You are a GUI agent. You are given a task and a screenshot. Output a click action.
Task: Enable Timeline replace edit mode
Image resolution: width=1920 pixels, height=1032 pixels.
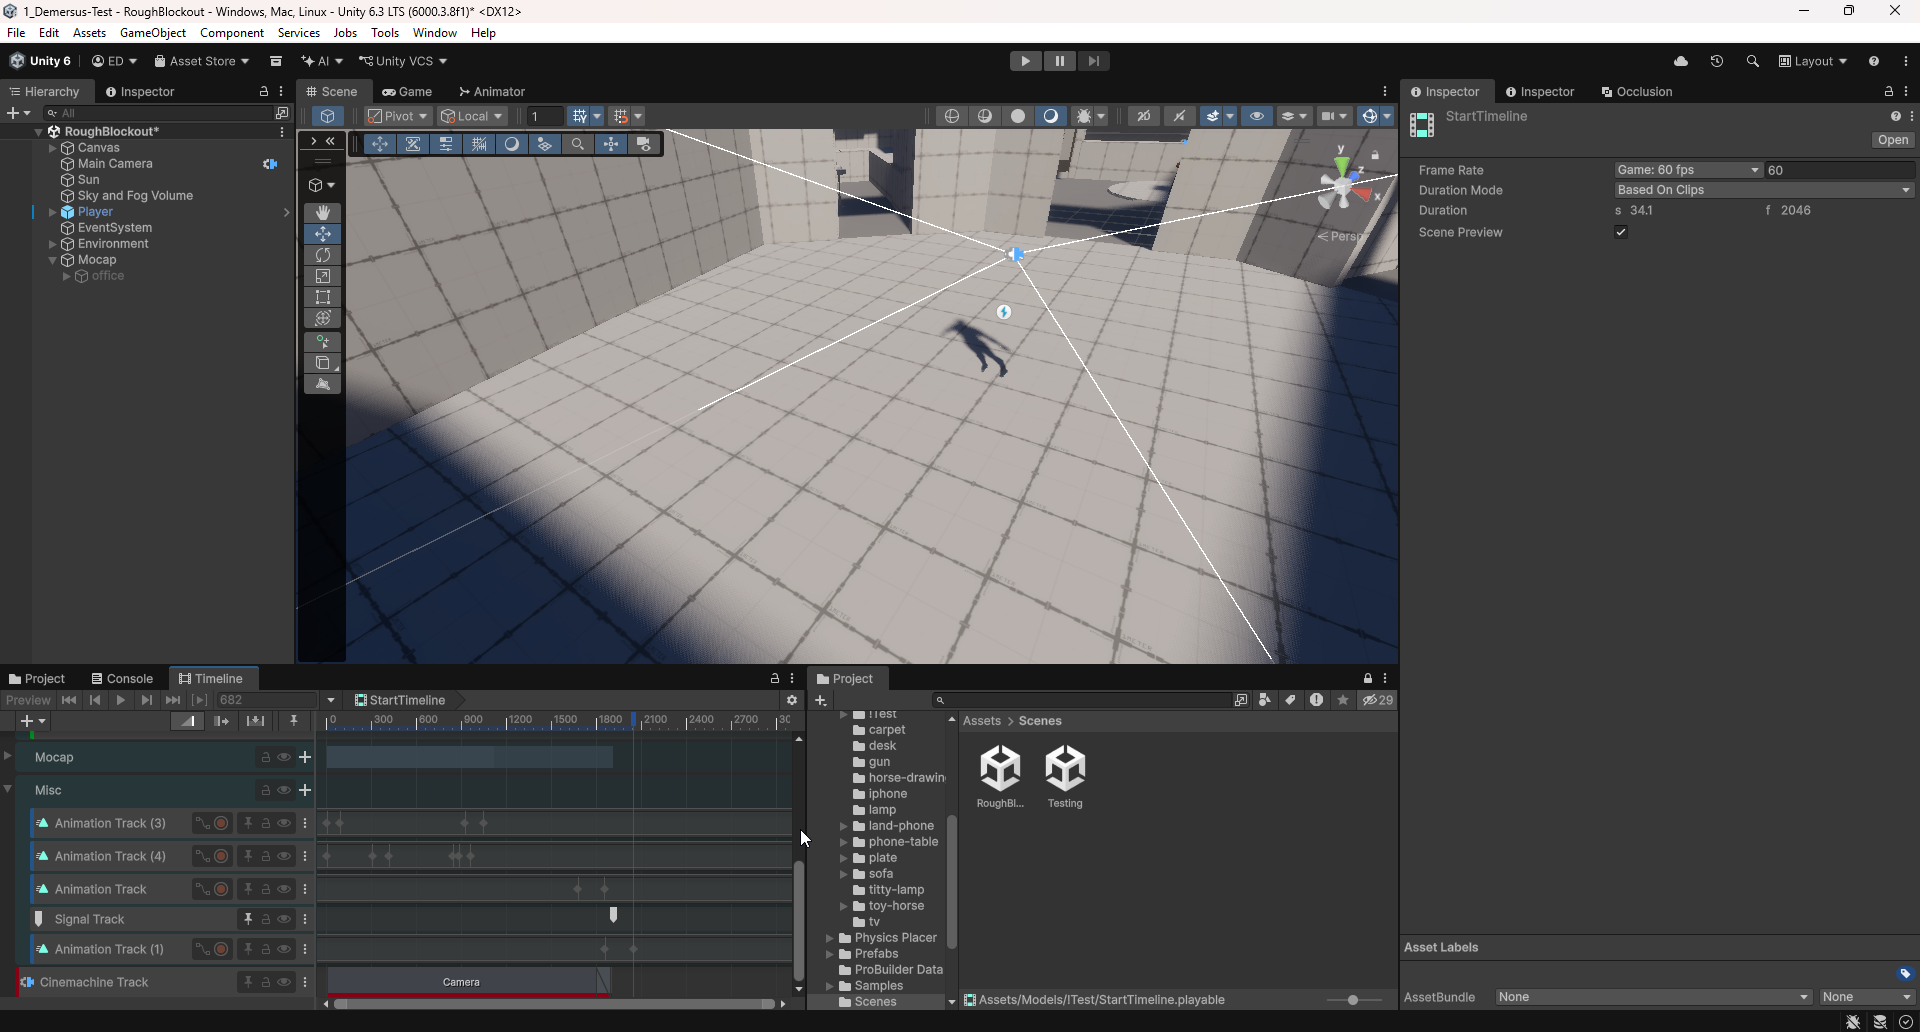tap(256, 721)
